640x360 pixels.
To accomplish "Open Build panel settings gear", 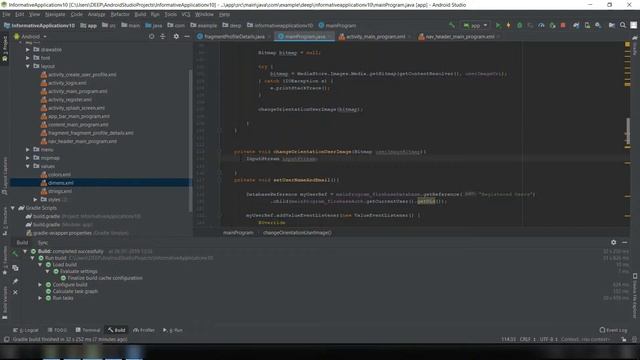I will (x=613, y=242).
